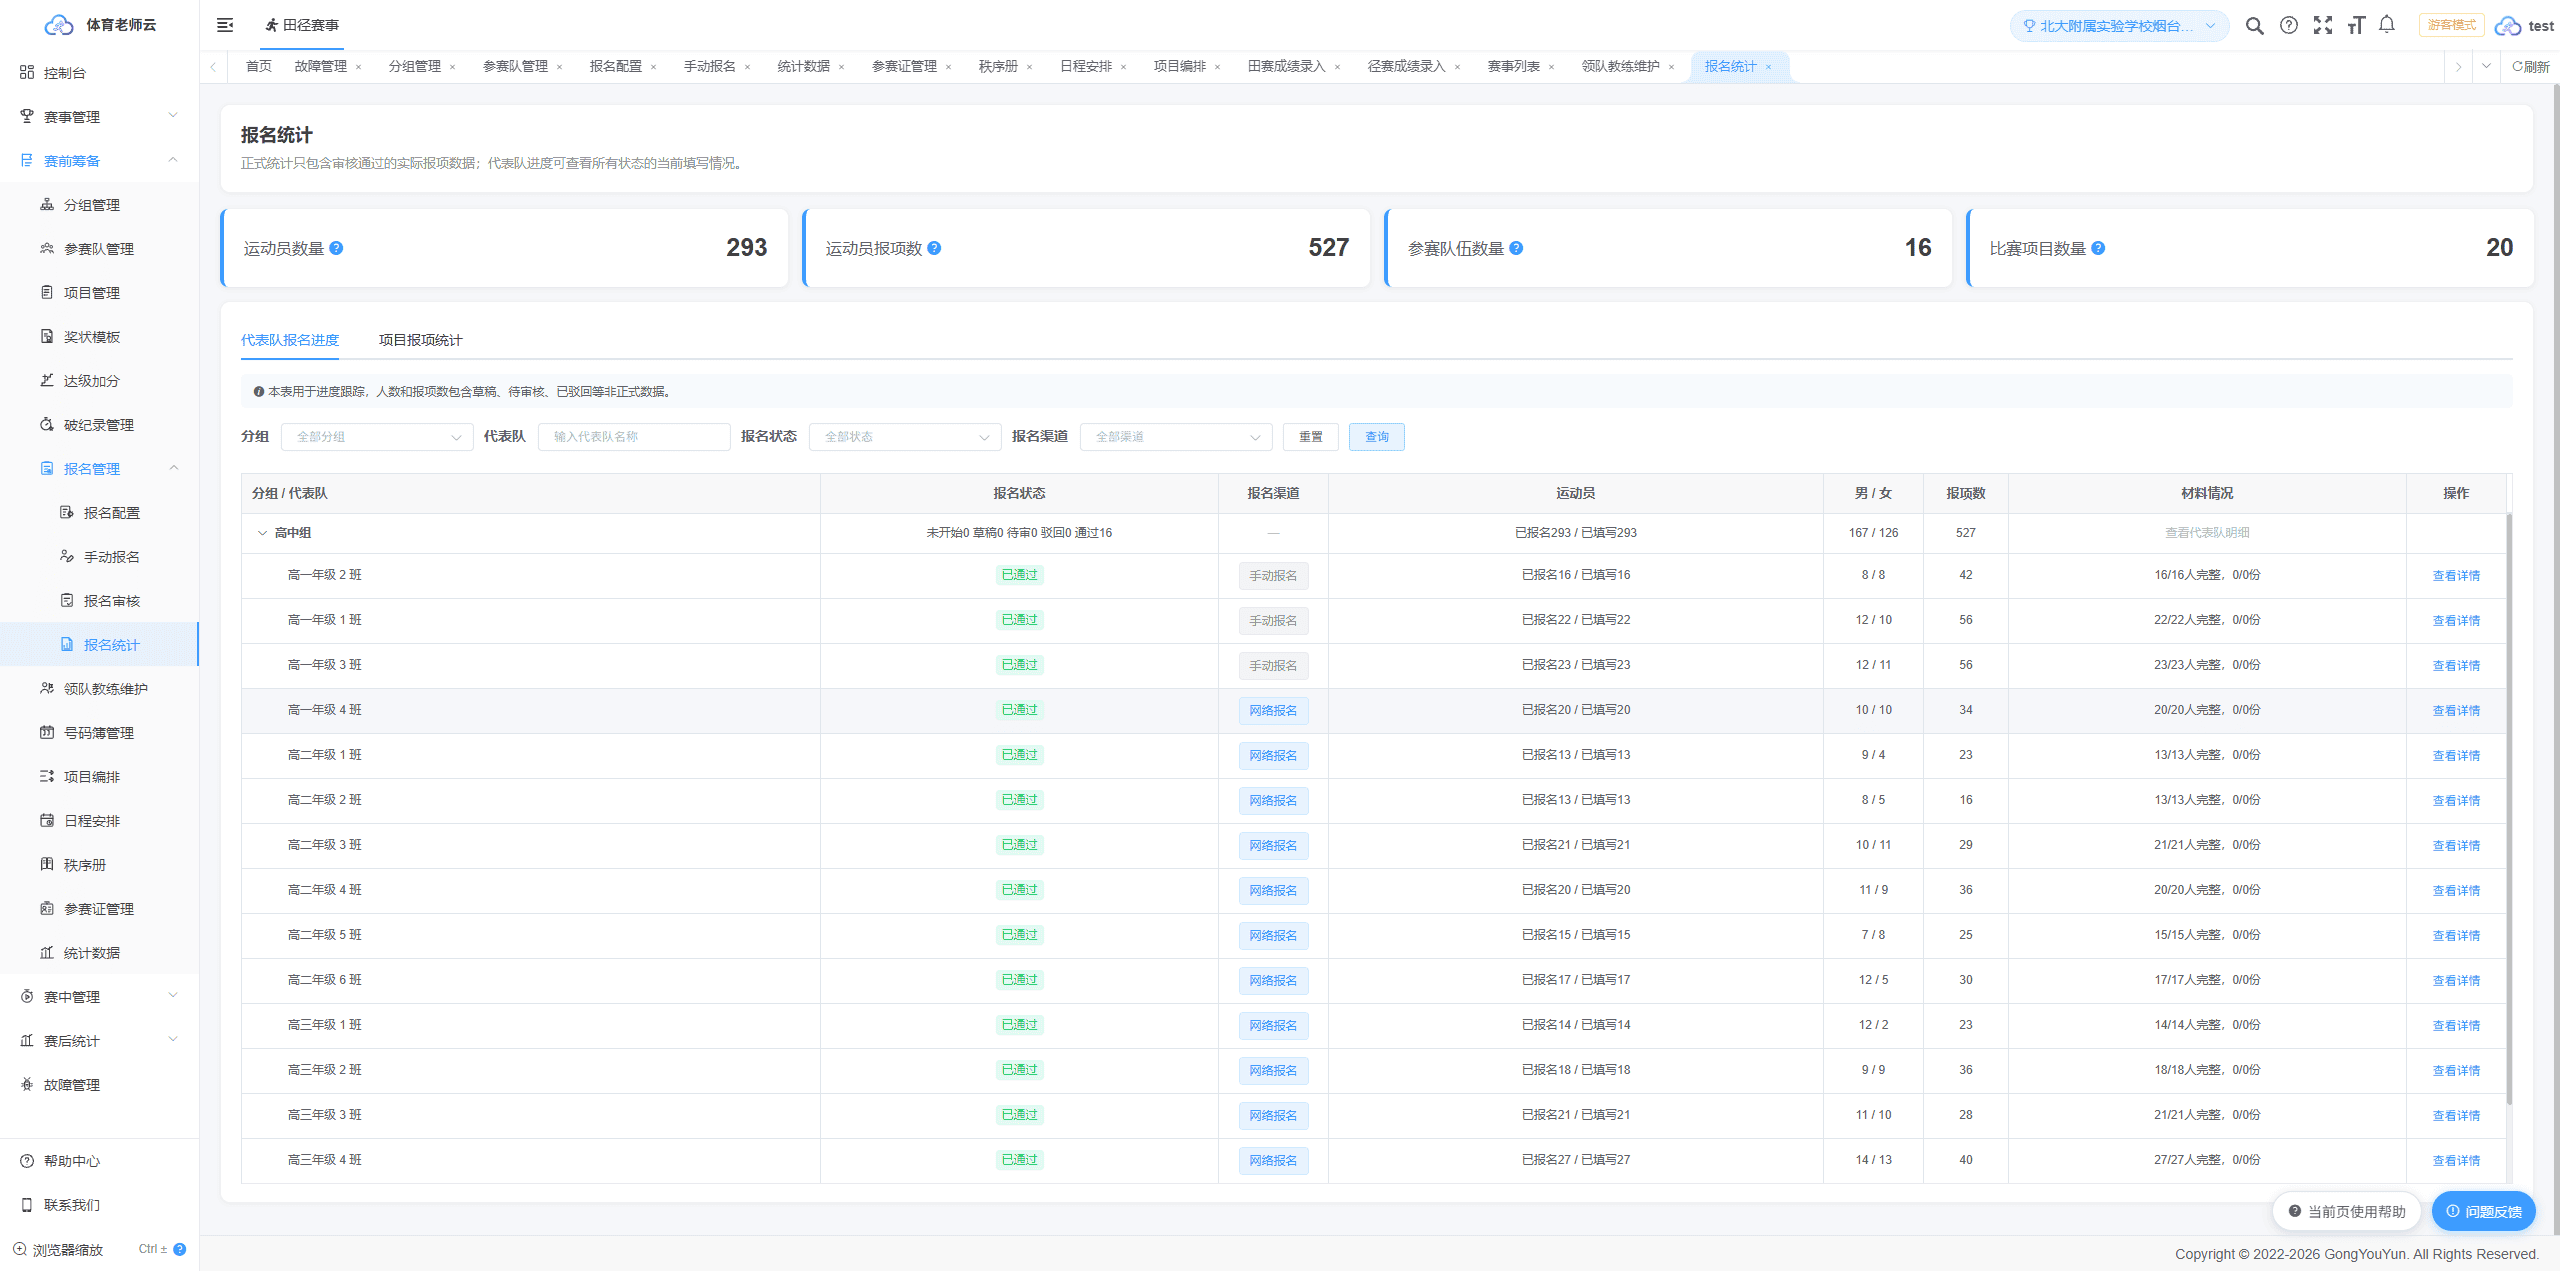2560x1271 pixels.
Task: Open the search icon in header
Action: pyautogui.click(x=2254, y=26)
